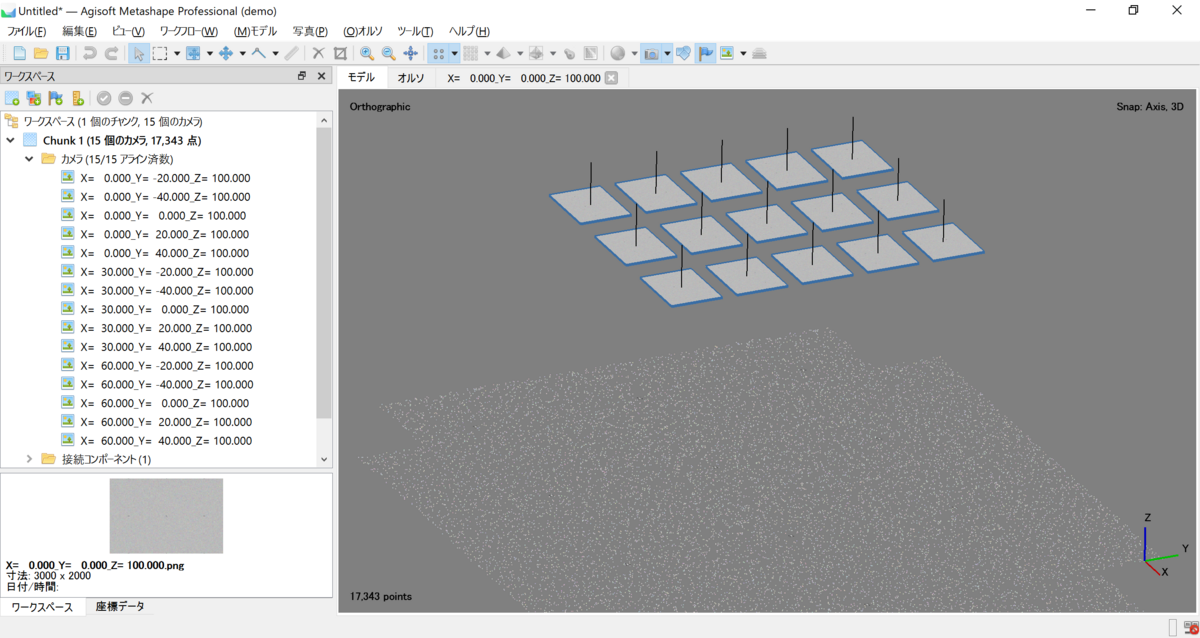
Task: Select camera X= 0.000_Y= -20.000_Z= 100.000
Action: pos(167,178)
